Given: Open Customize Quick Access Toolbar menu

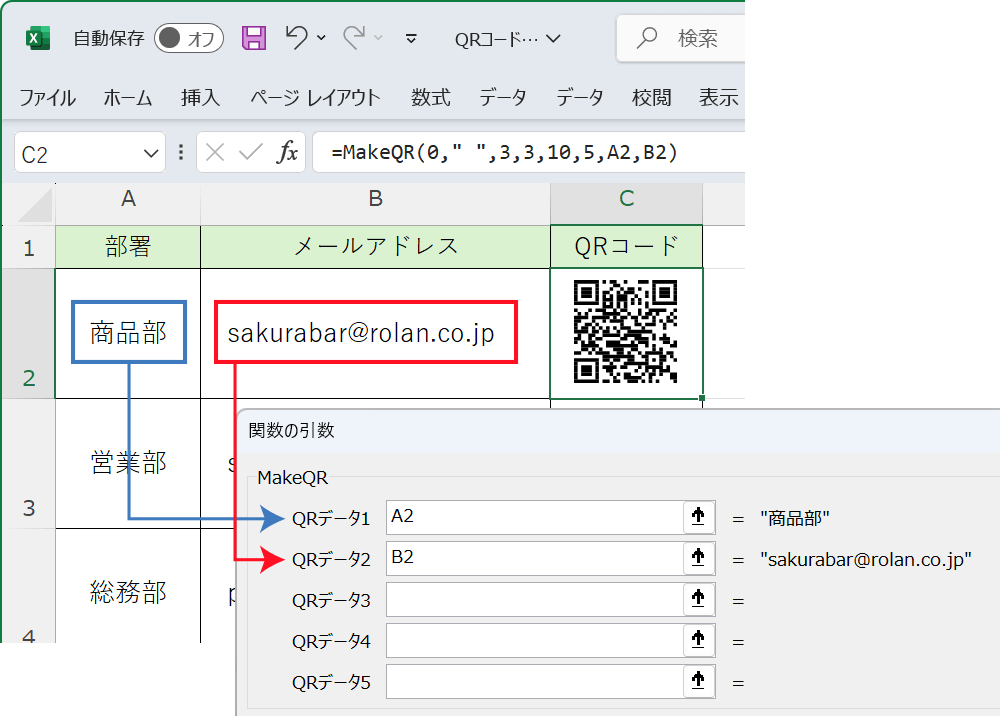Looking at the screenshot, I should (x=411, y=39).
